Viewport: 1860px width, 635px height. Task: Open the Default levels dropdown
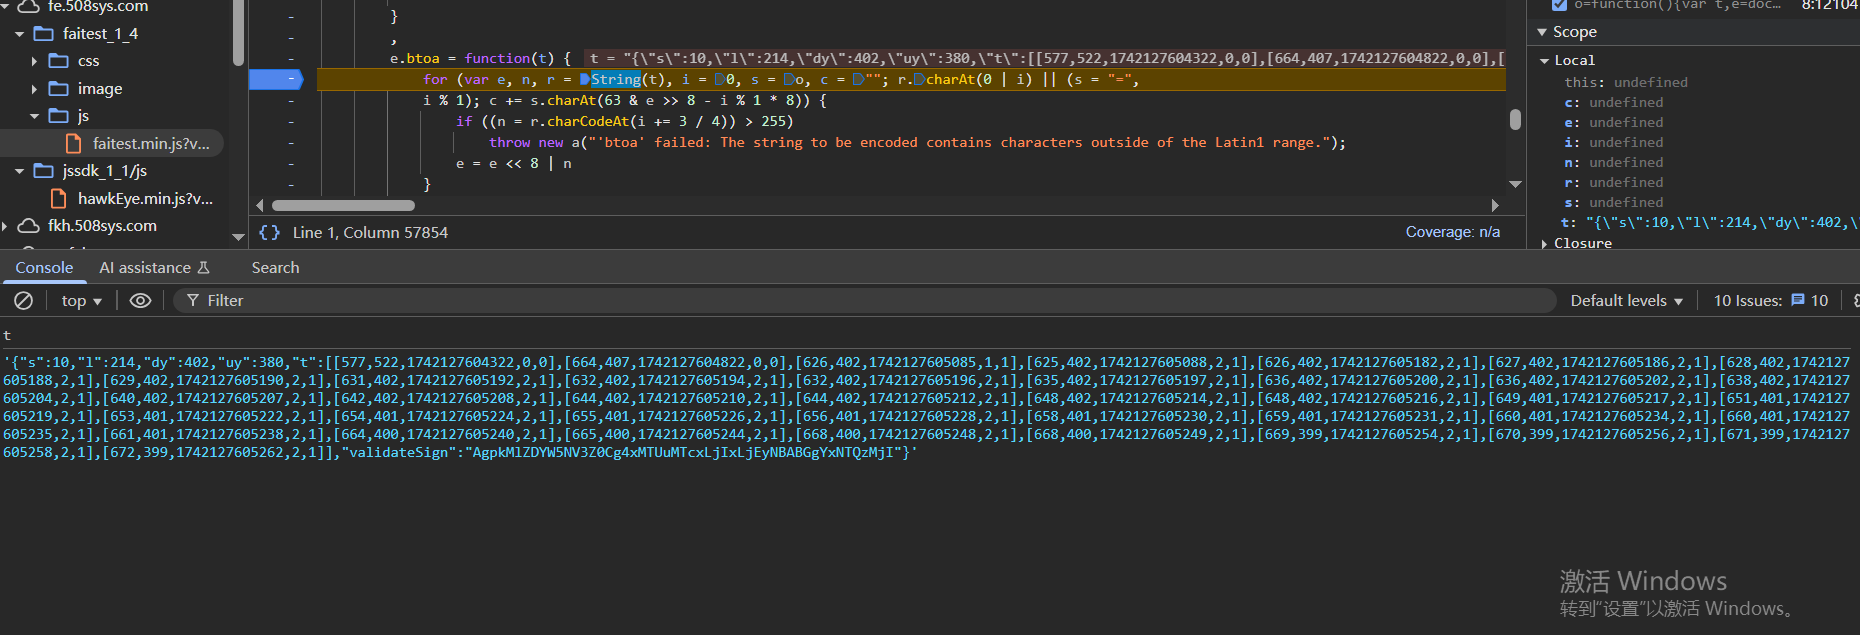1626,301
